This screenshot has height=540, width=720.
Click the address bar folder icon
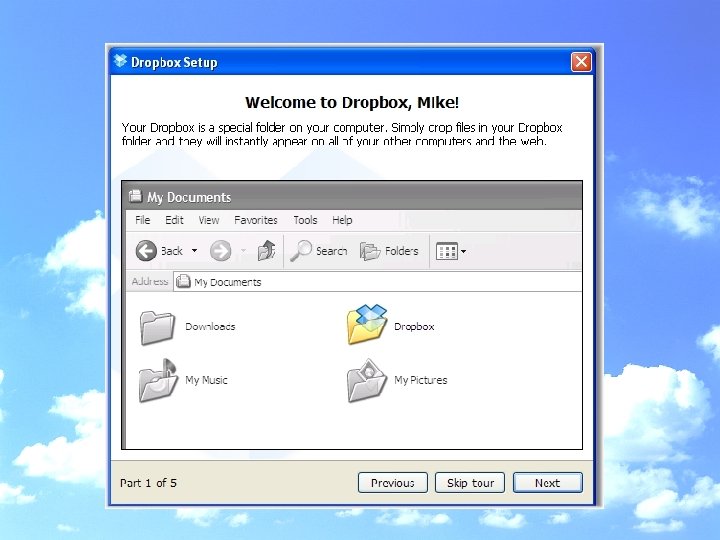(x=183, y=281)
